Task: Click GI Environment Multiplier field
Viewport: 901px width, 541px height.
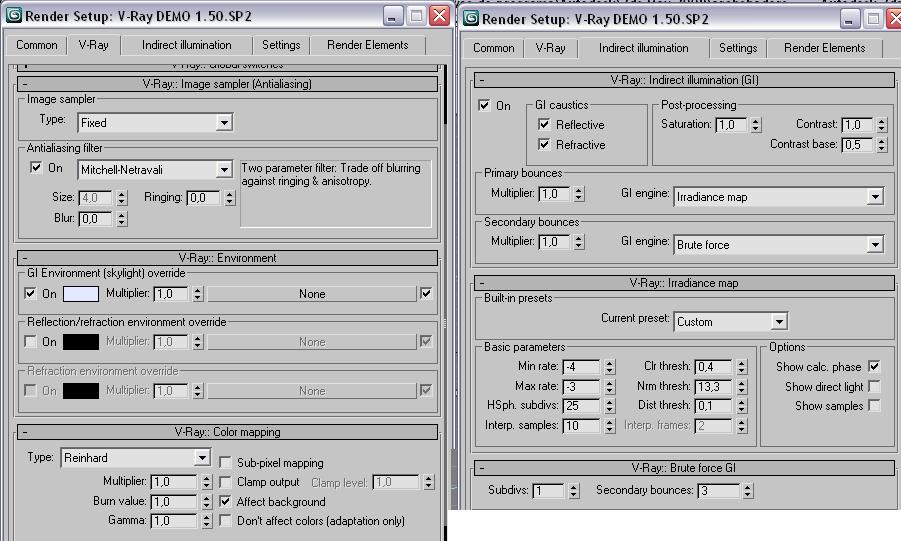Action: click(172, 294)
